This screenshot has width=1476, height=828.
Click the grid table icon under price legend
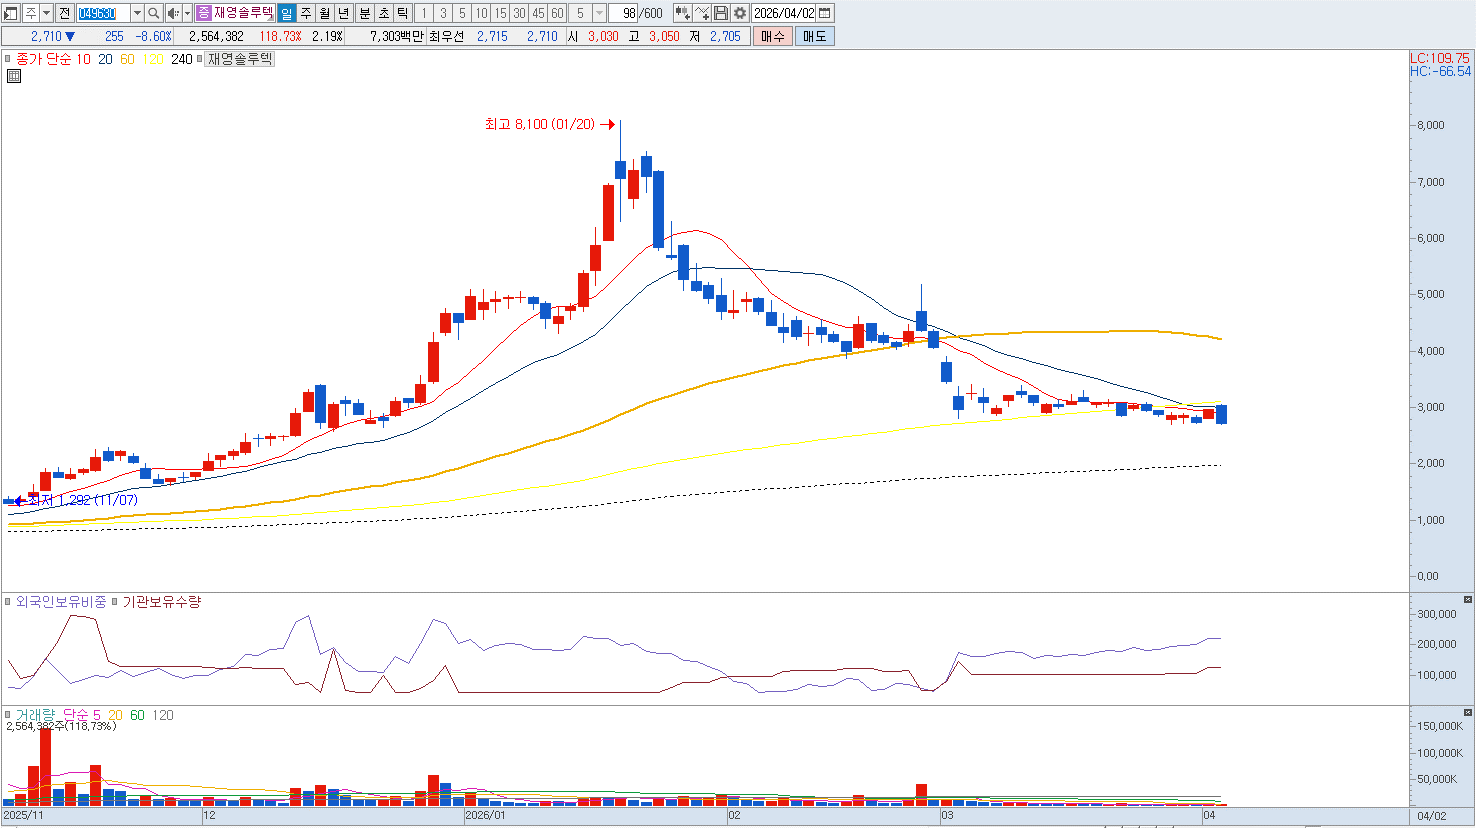14,76
